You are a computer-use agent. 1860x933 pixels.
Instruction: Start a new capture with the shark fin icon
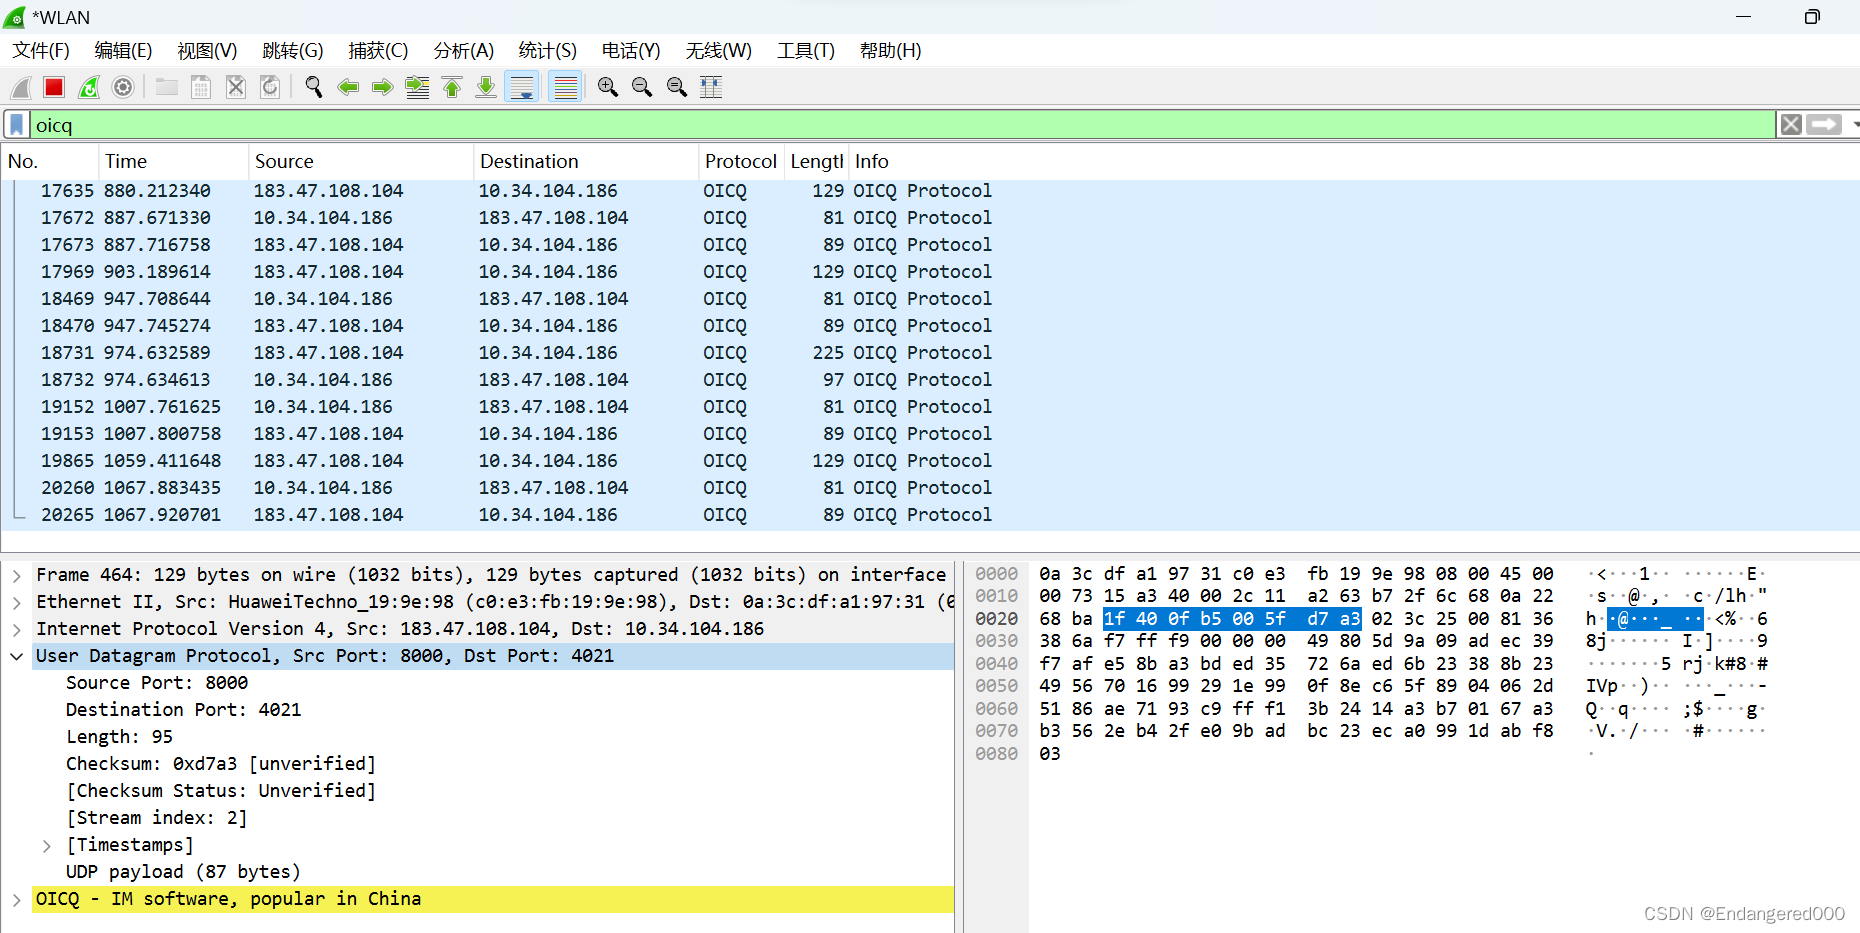coord(20,87)
